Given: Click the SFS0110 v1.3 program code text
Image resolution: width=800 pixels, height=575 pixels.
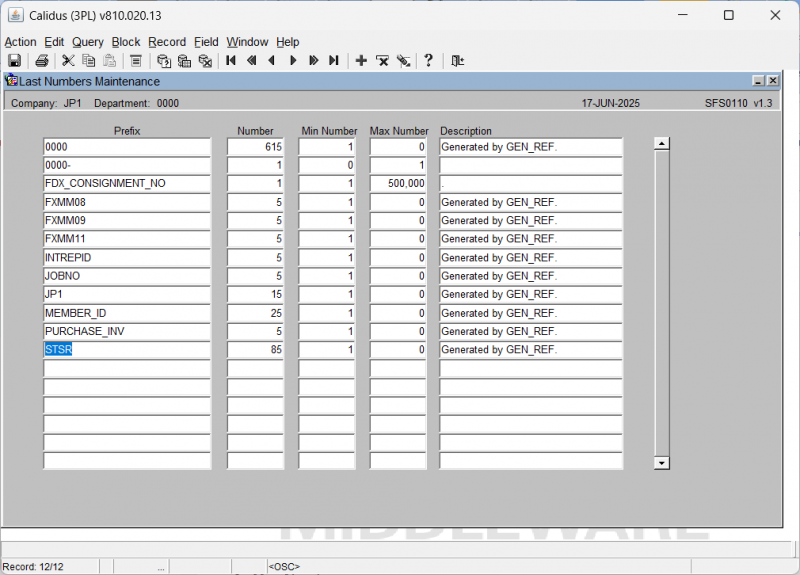Looking at the screenshot, I should [x=739, y=103].
